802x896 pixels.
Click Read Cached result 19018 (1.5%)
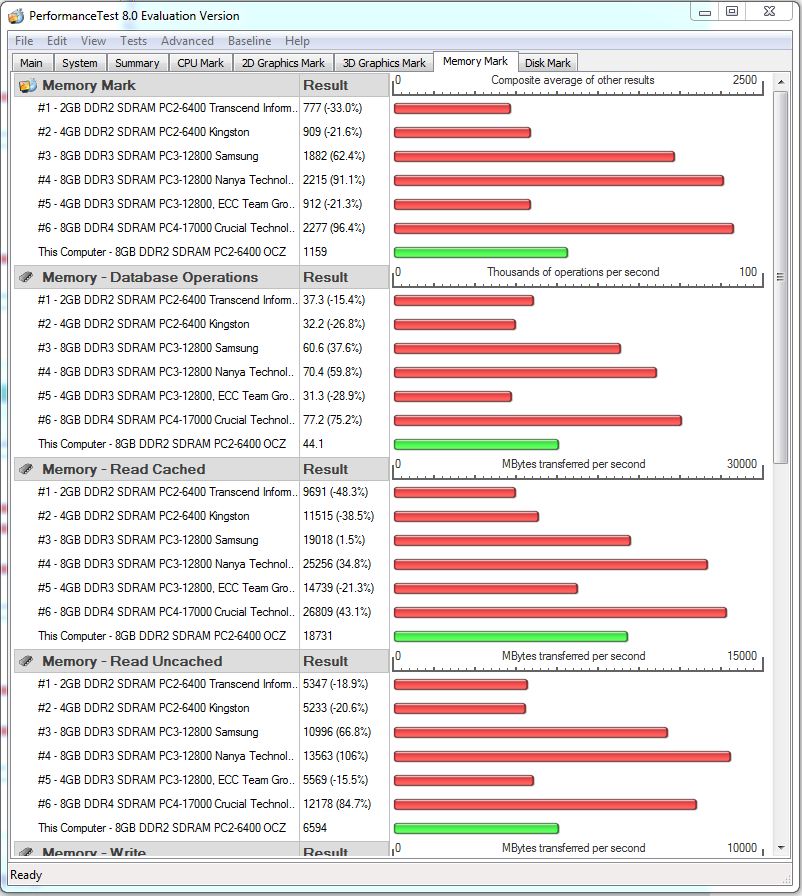334,540
